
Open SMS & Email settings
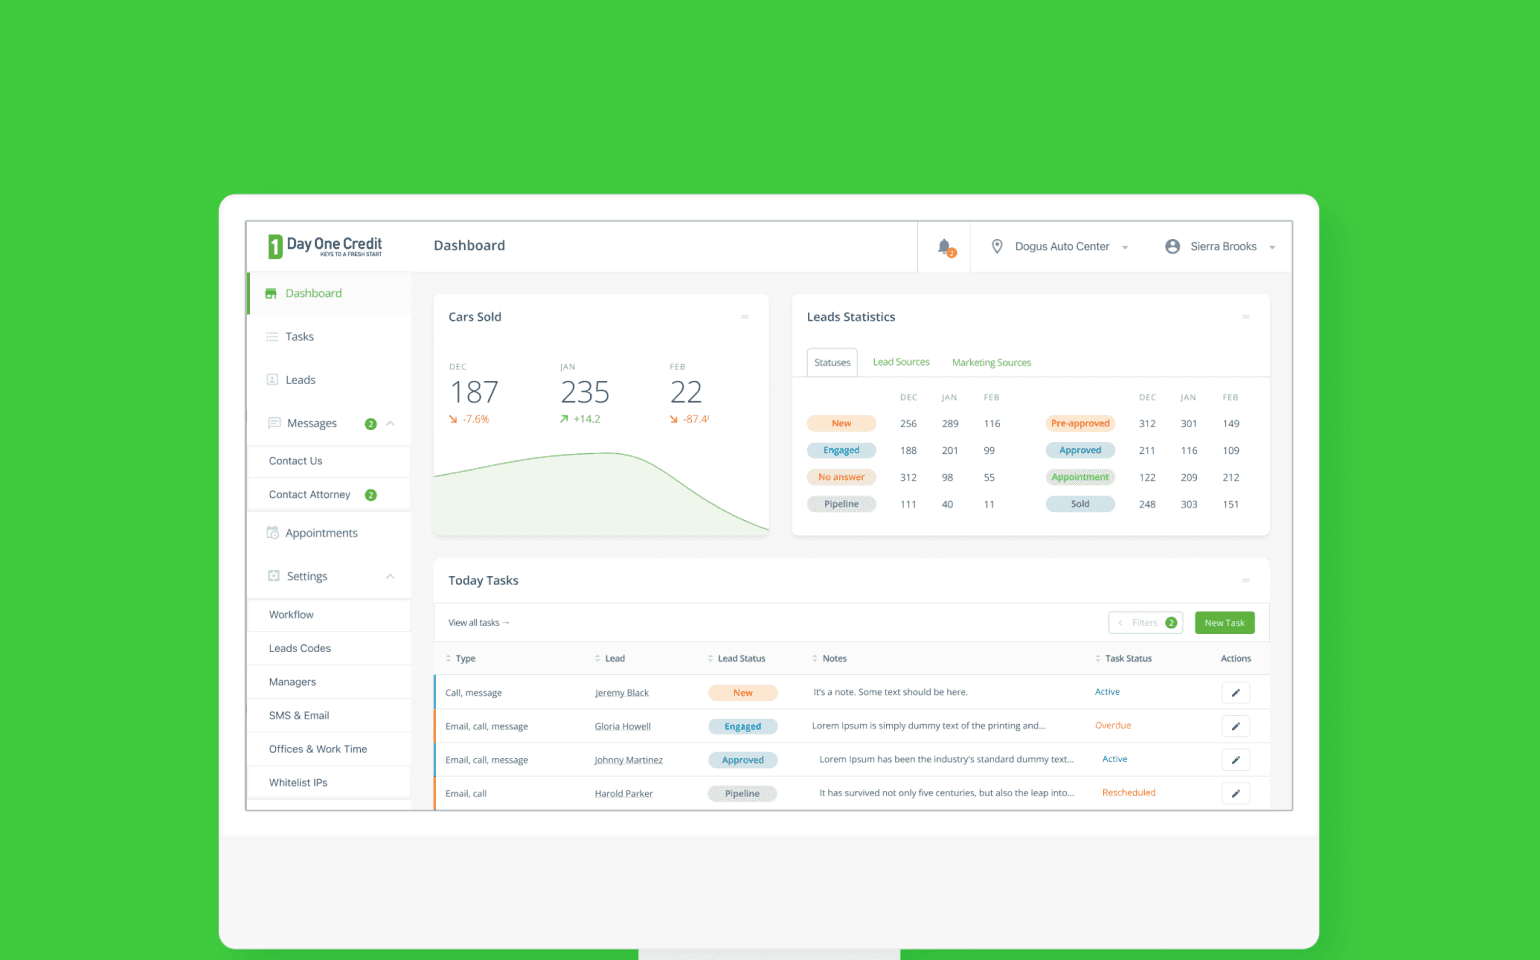pos(329,716)
